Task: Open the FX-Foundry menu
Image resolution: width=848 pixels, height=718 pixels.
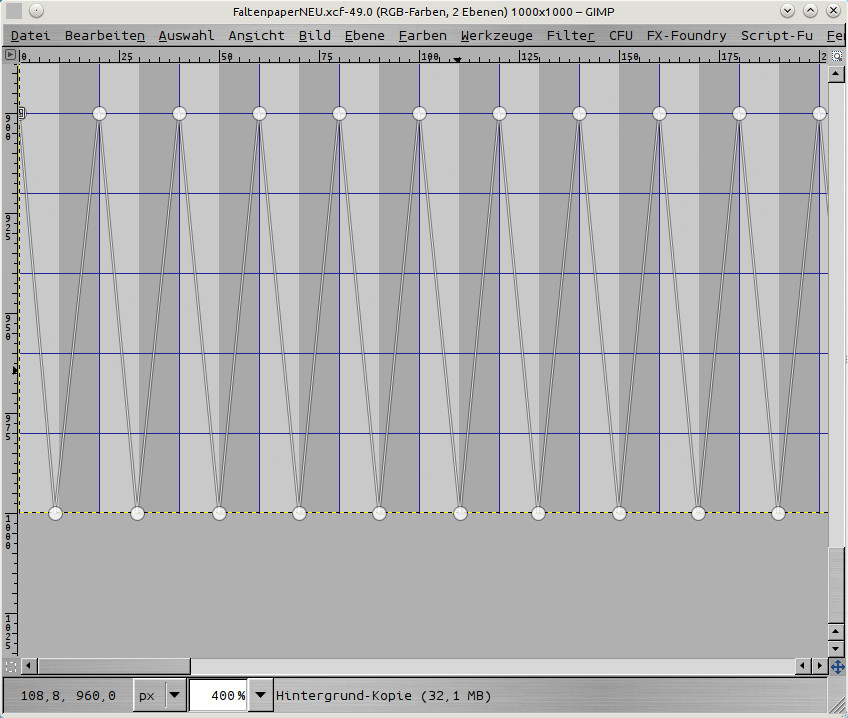Action: (x=686, y=35)
